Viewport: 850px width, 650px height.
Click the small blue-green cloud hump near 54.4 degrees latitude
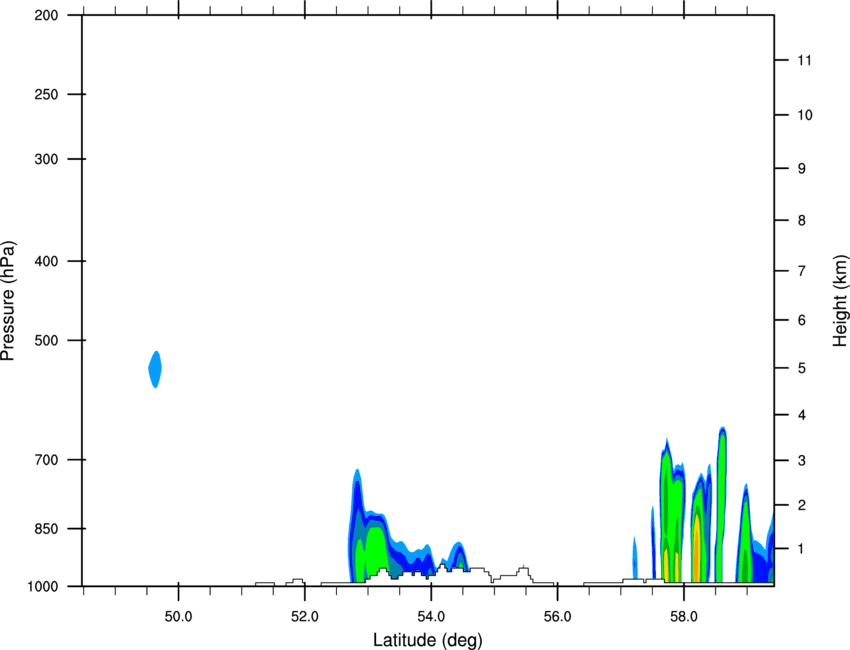click(459, 555)
